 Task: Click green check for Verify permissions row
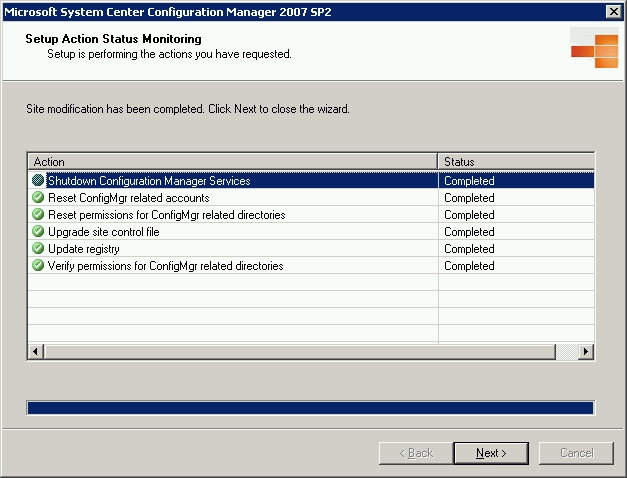38,265
